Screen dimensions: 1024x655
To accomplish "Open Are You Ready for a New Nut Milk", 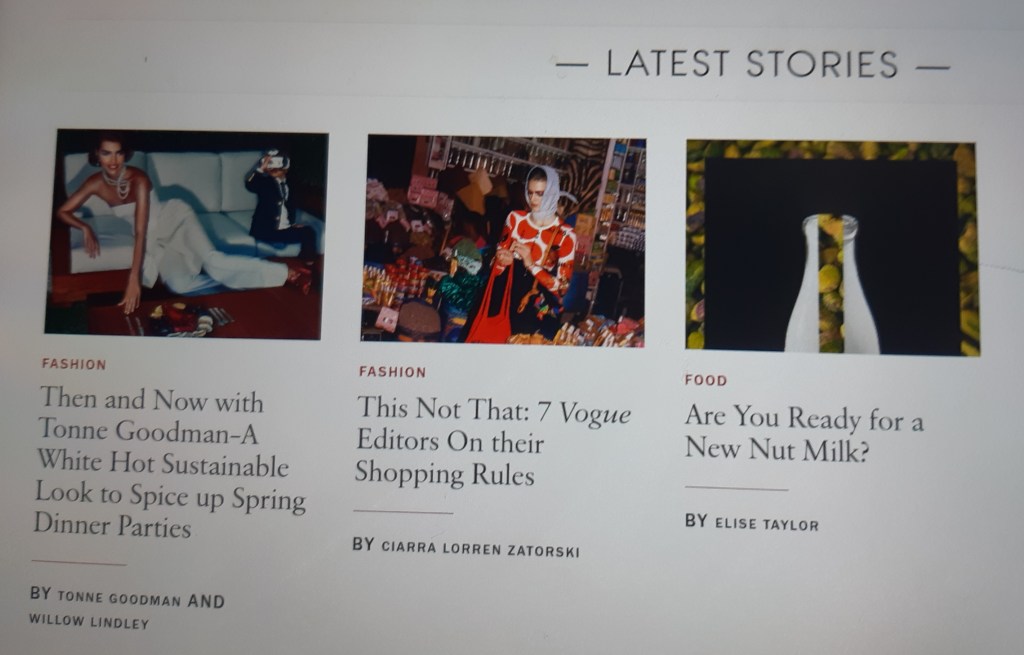I will point(804,433).
